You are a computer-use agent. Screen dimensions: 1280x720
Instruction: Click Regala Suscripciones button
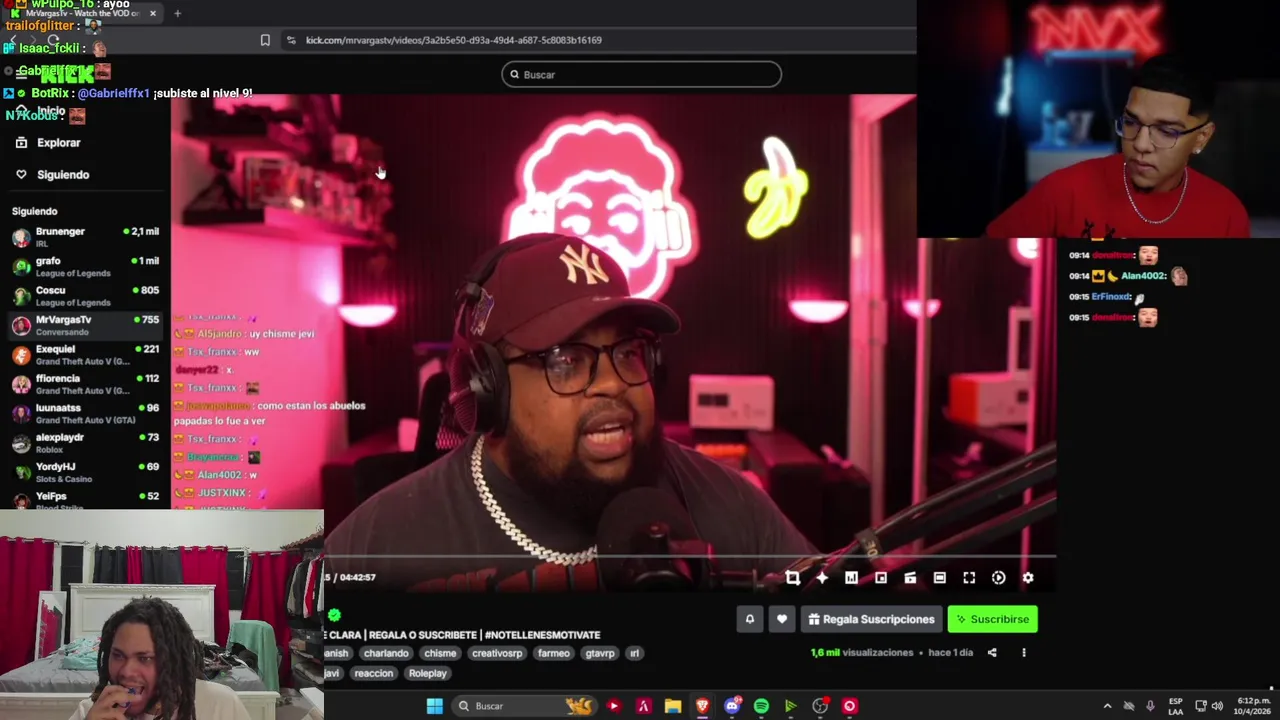[x=871, y=619]
